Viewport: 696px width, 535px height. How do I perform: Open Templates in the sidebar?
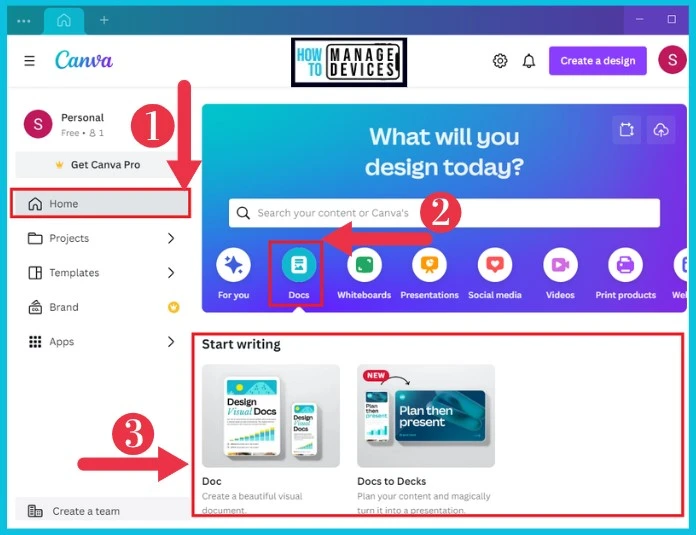point(101,273)
